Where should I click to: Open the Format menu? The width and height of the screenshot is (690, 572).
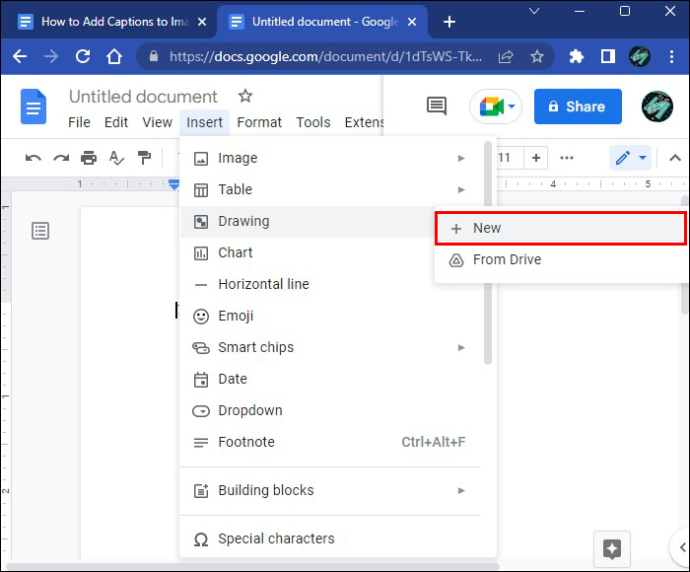point(259,122)
